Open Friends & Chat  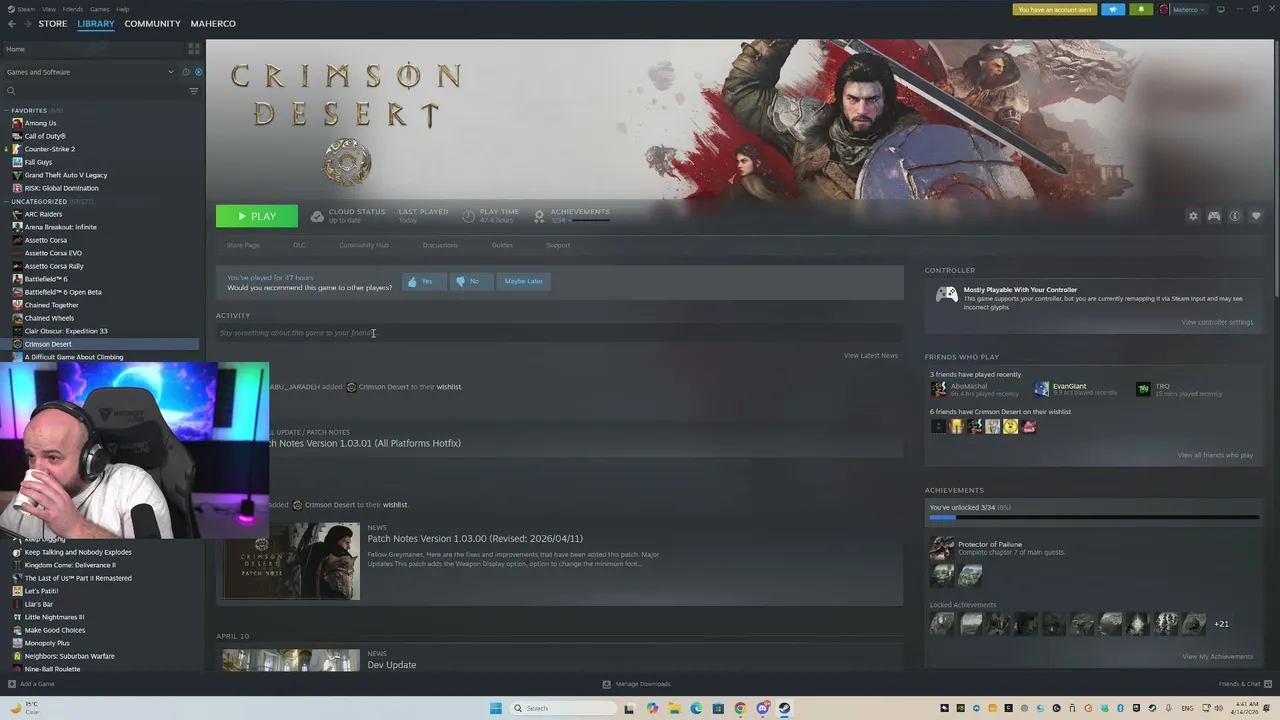pos(1244,684)
